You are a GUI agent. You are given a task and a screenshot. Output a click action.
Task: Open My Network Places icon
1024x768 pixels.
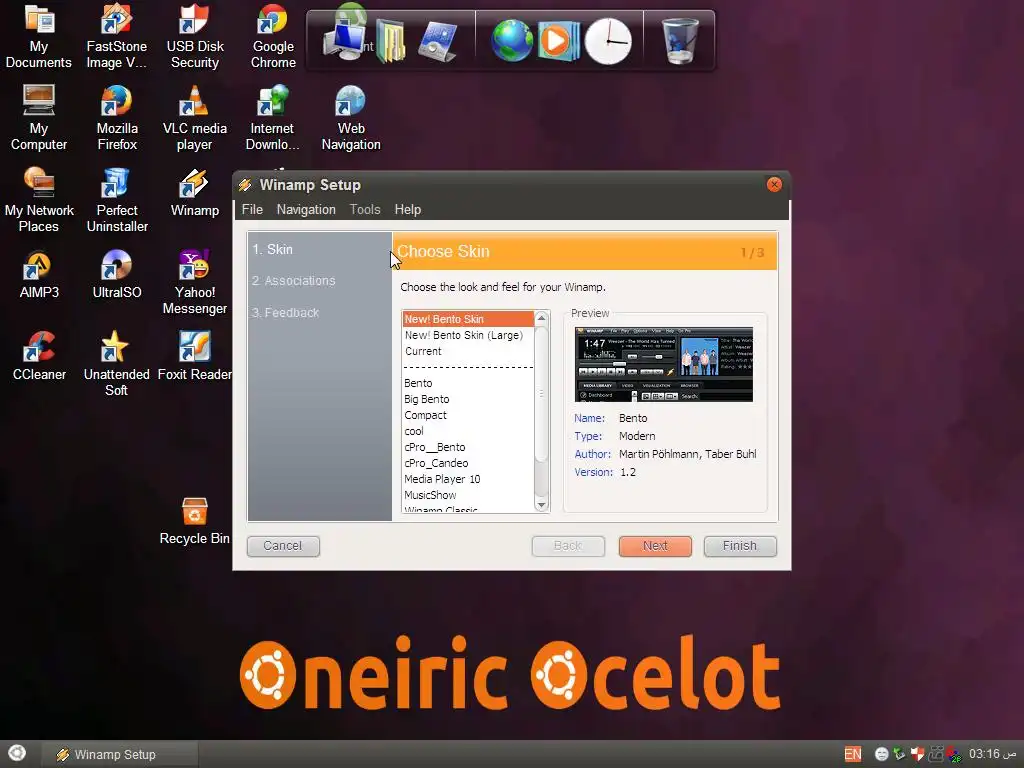tap(39, 200)
